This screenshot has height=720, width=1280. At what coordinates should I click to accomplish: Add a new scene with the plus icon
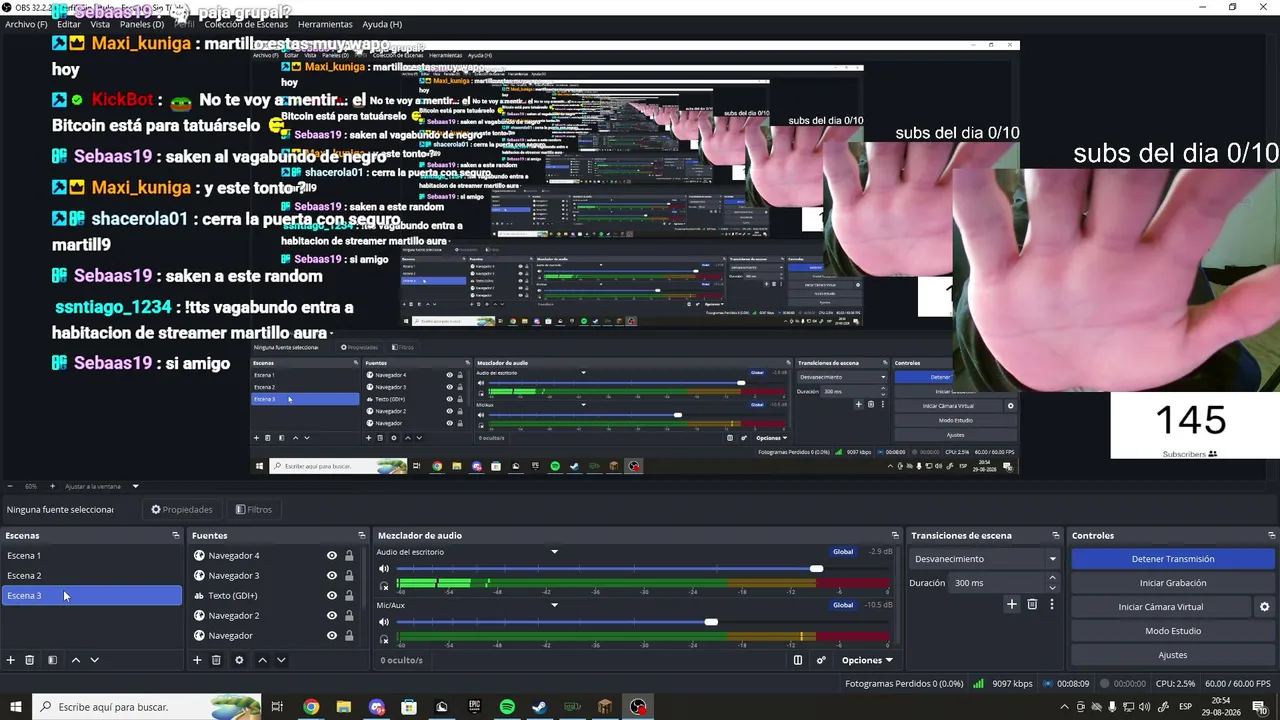[11, 660]
